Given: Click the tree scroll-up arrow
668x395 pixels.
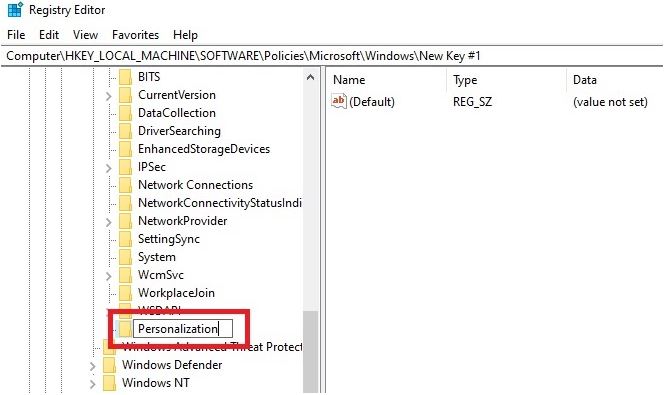Looking at the screenshot, I should pyautogui.click(x=310, y=78).
